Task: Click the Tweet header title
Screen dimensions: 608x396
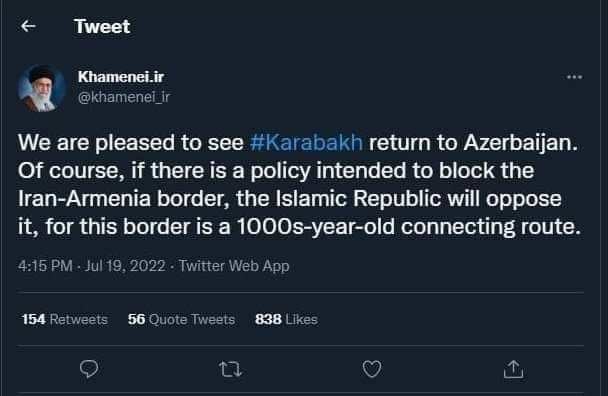Action: (102, 26)
